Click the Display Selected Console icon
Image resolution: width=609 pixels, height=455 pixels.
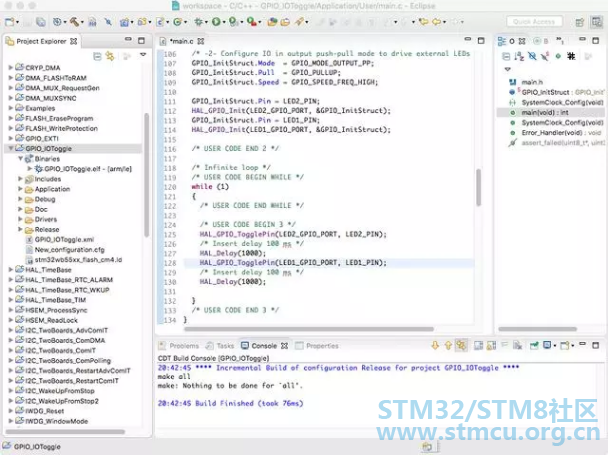tap(547, 345)
